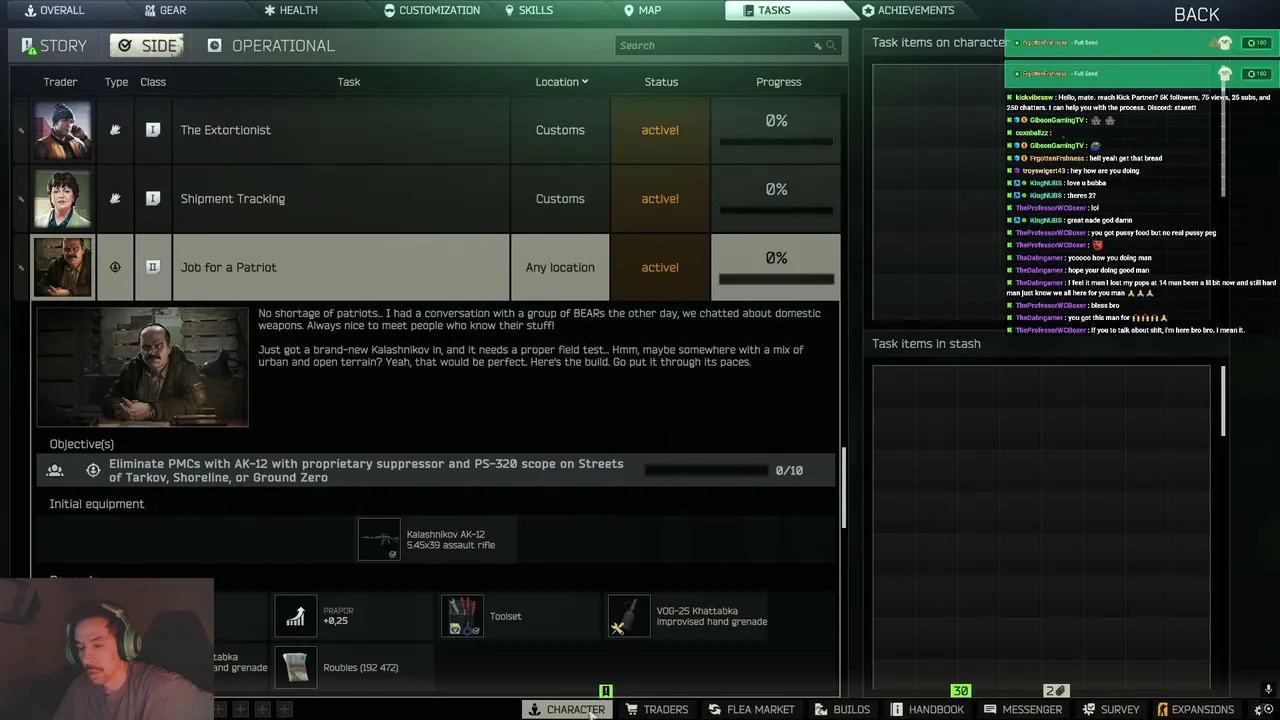Screen dimensions: 1280x720
Task: Click the Kalashnikov AK-12 item icon
Action: [379, 540]
